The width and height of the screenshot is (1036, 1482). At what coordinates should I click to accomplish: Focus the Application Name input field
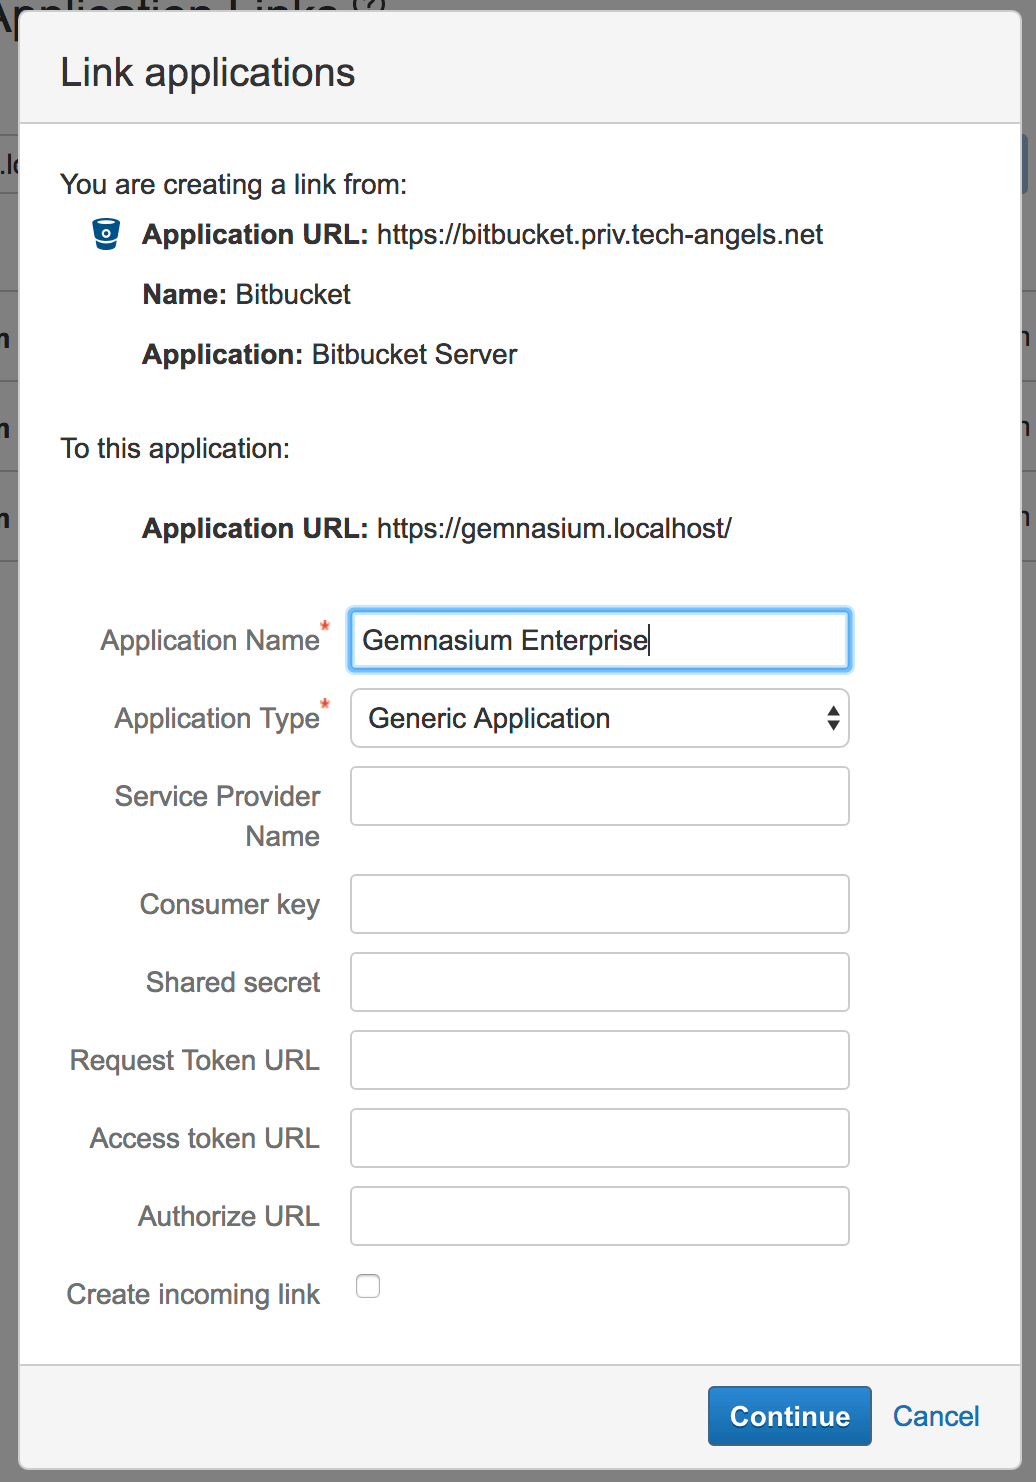600,640
